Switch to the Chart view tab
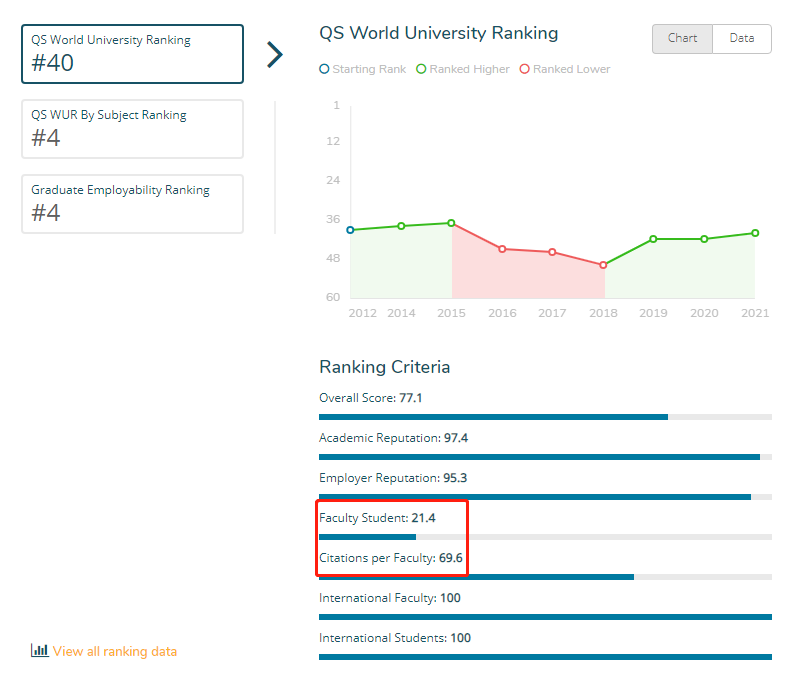Viewport: 801px width, 695px height. (x=682, y=38)
